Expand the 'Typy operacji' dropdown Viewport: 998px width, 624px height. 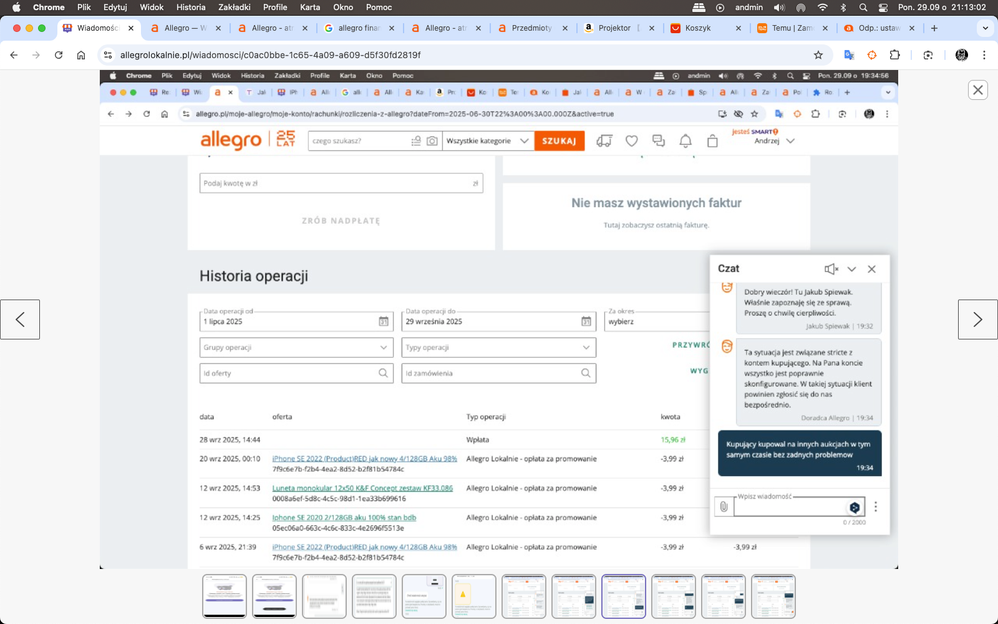(498, 348)
